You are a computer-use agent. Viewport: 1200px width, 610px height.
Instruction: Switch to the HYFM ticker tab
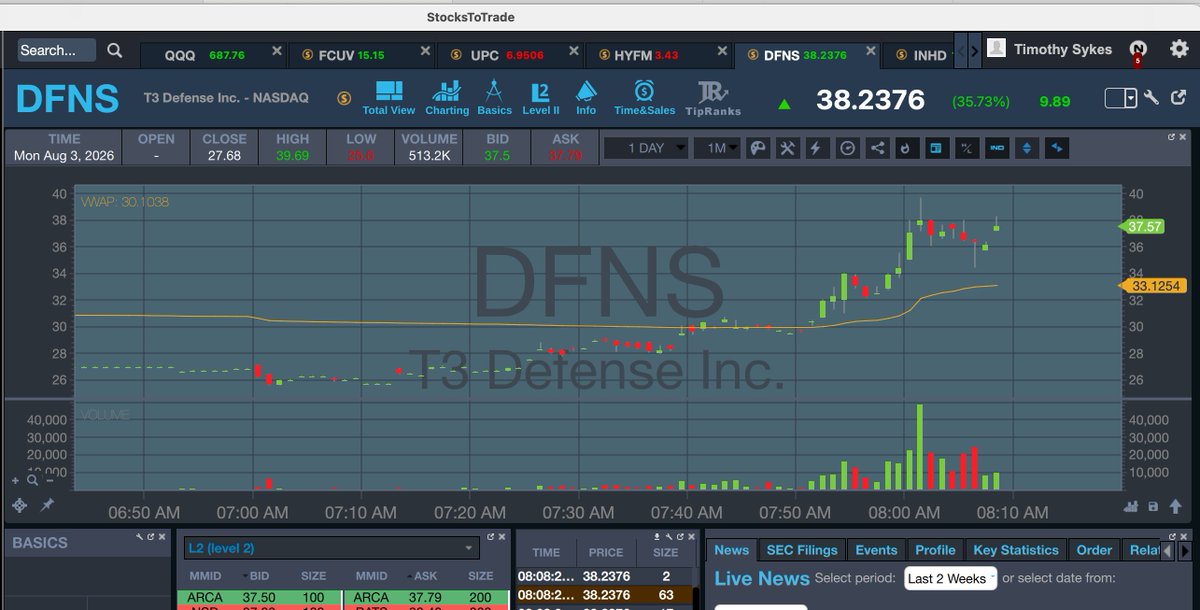click(658, 55)
